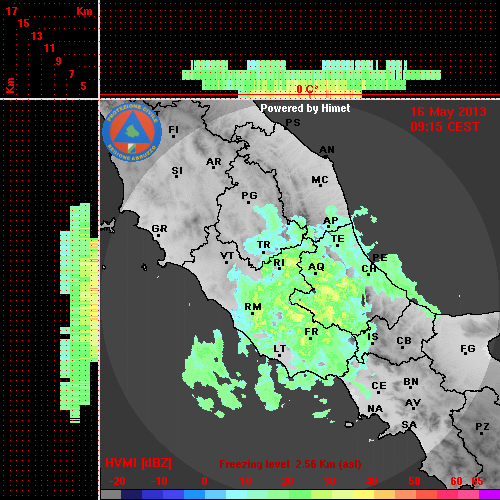Viewport: 500px width, 500px height.
Task: Click the 17 Km altitude scale label
Action: (x=11, y=11)
